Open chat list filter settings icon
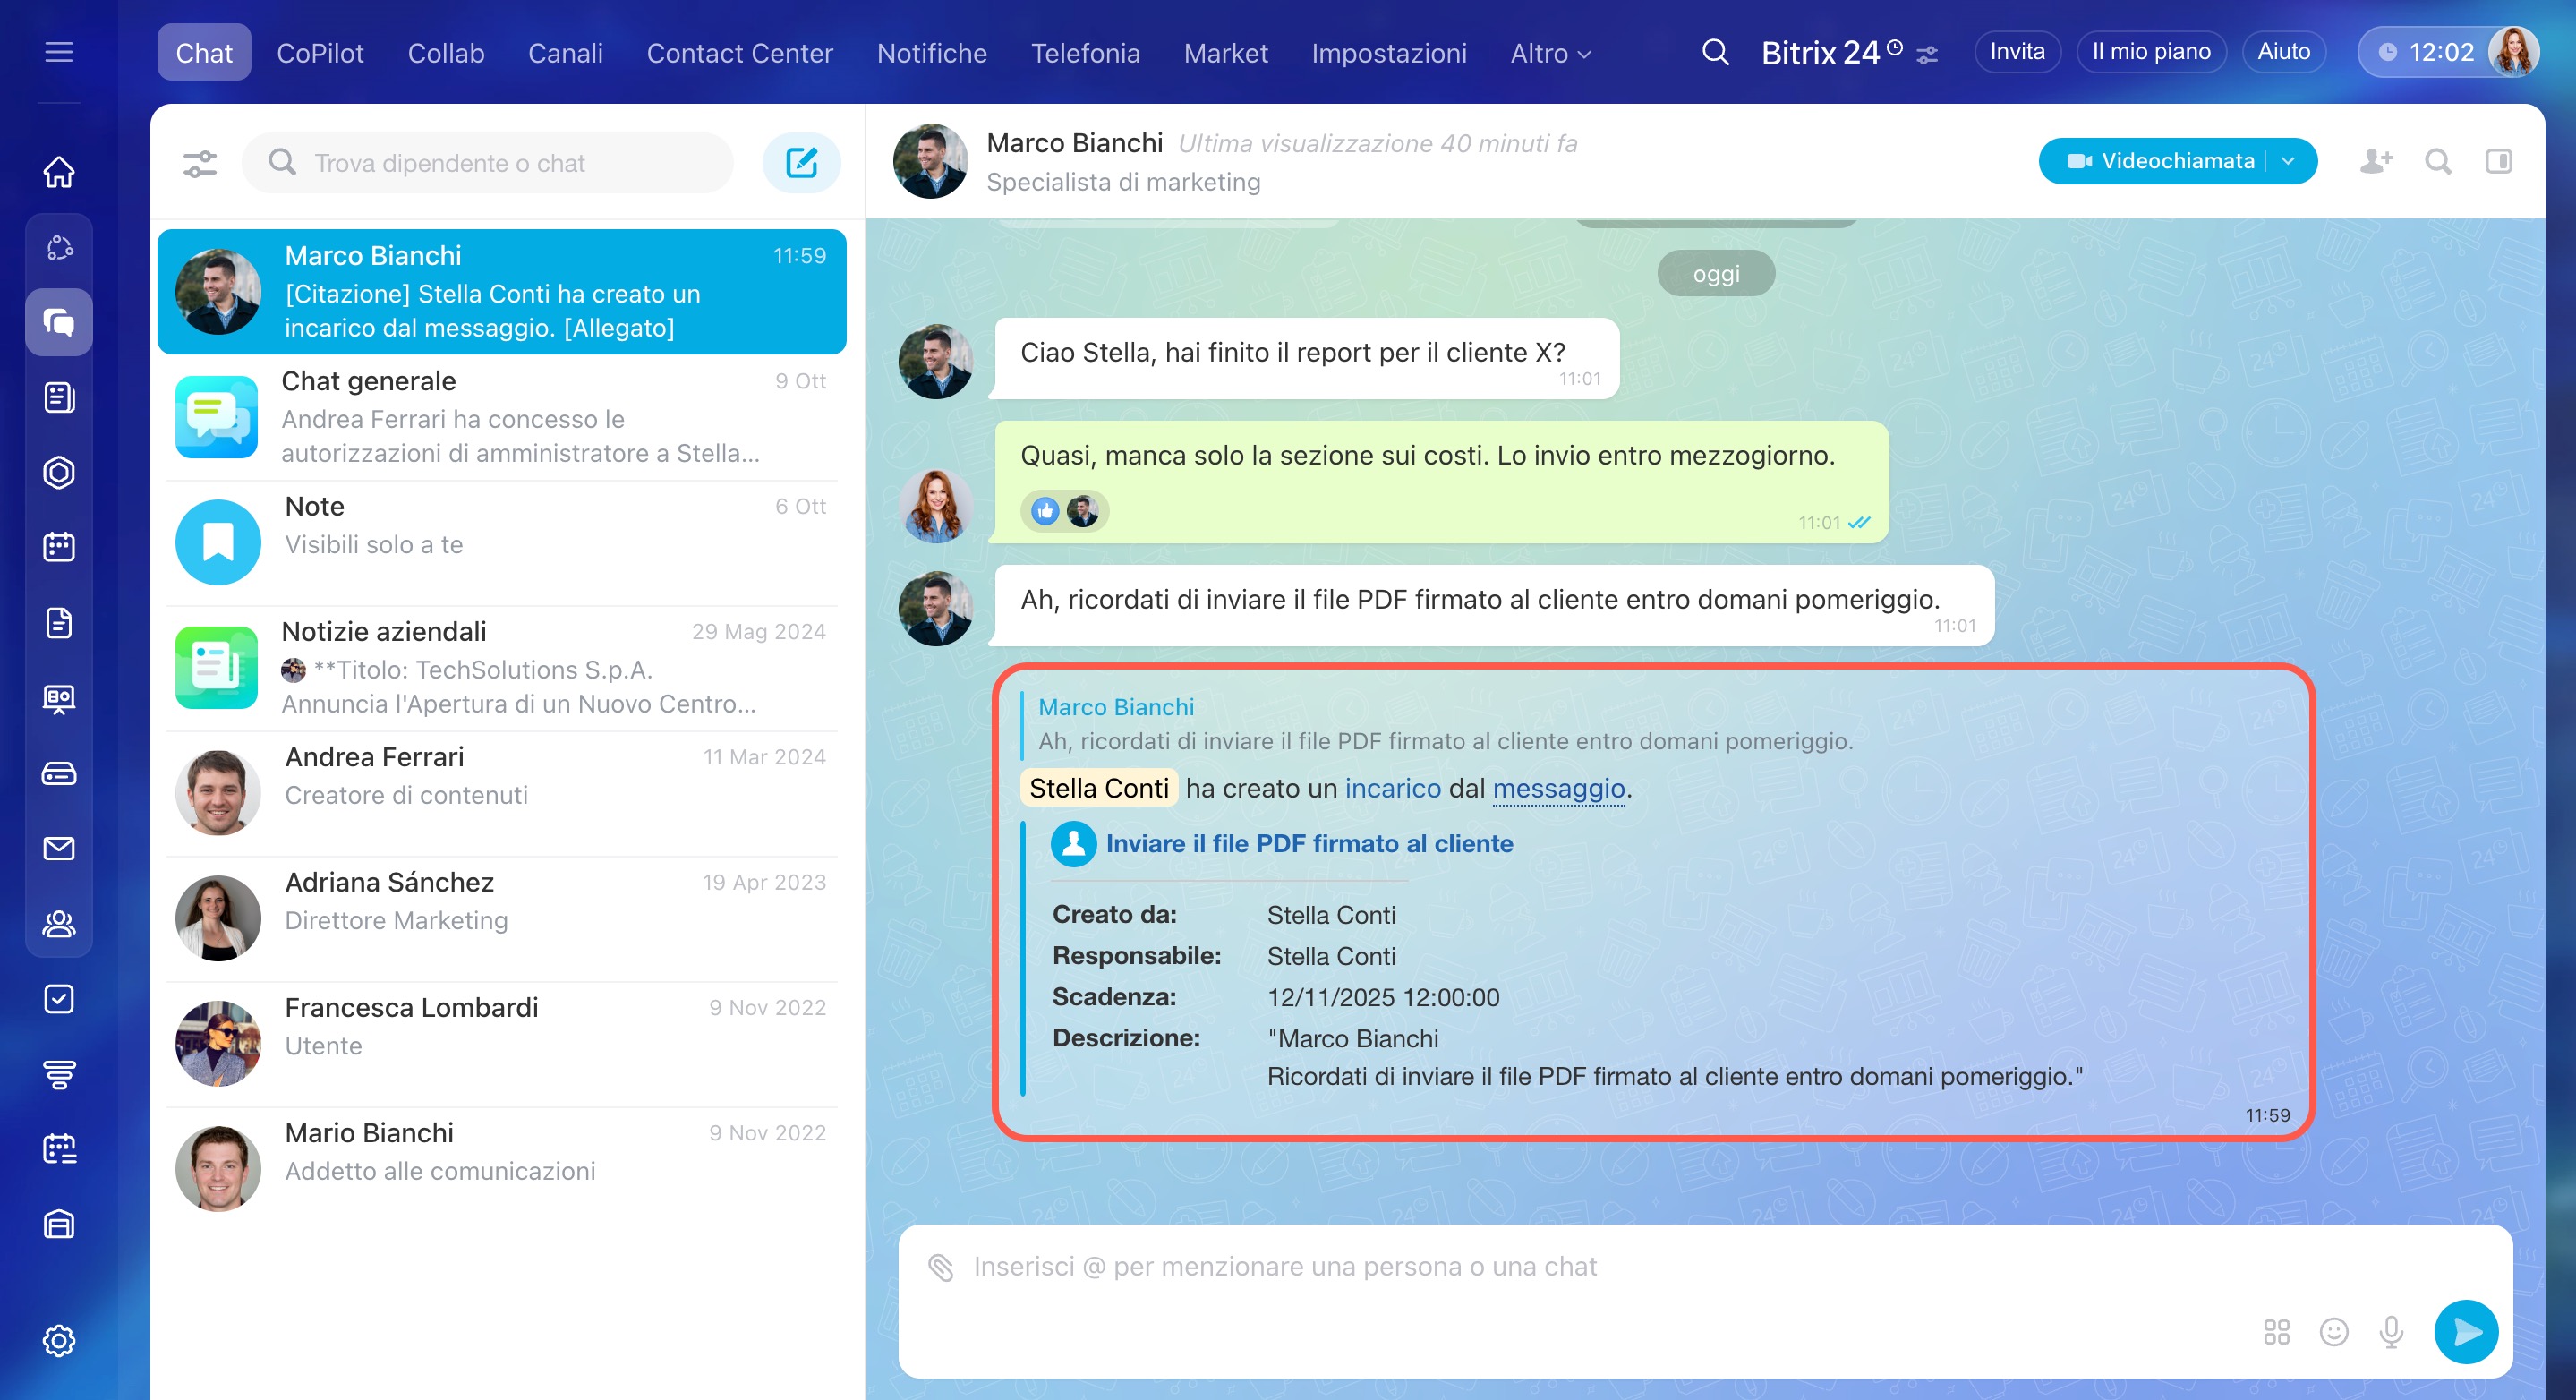 coord(200,163)
